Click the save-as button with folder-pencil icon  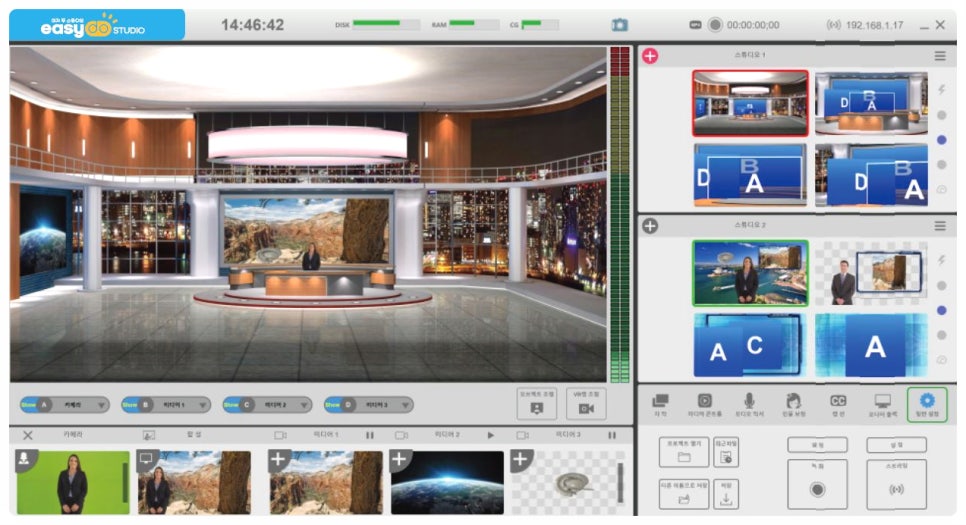[x=684, y=494]
